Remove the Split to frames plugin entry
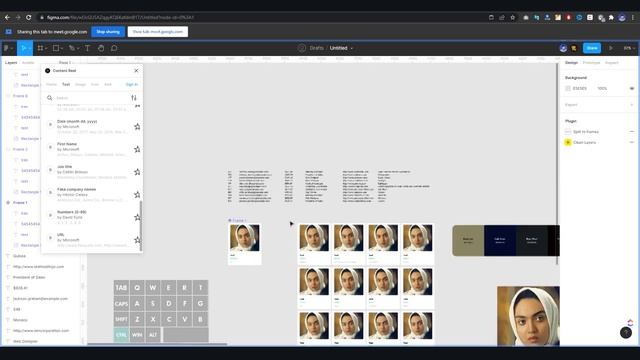The height and width of the screenshot is (360, 640). click(632, 132)
